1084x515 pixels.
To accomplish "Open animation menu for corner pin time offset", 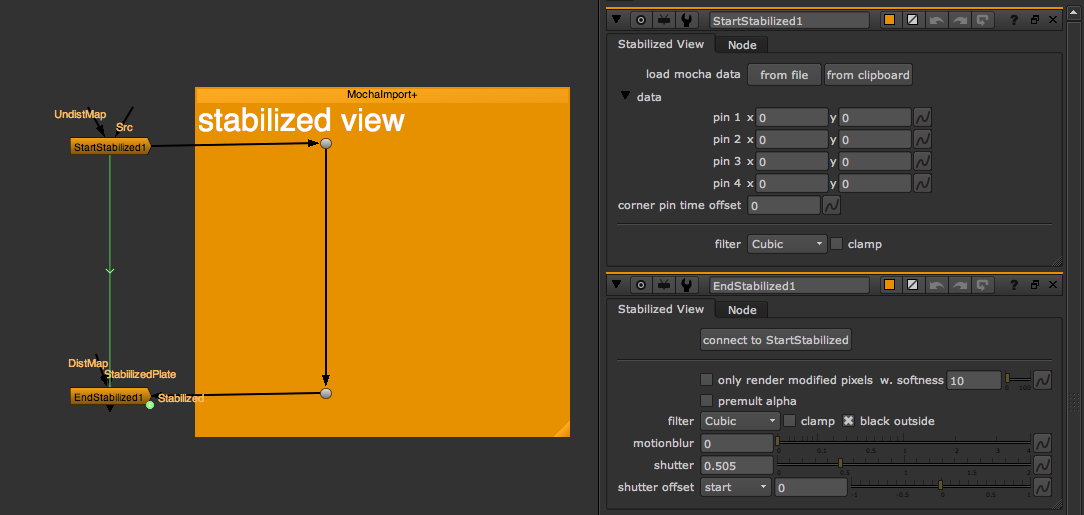I will [832, 205].
